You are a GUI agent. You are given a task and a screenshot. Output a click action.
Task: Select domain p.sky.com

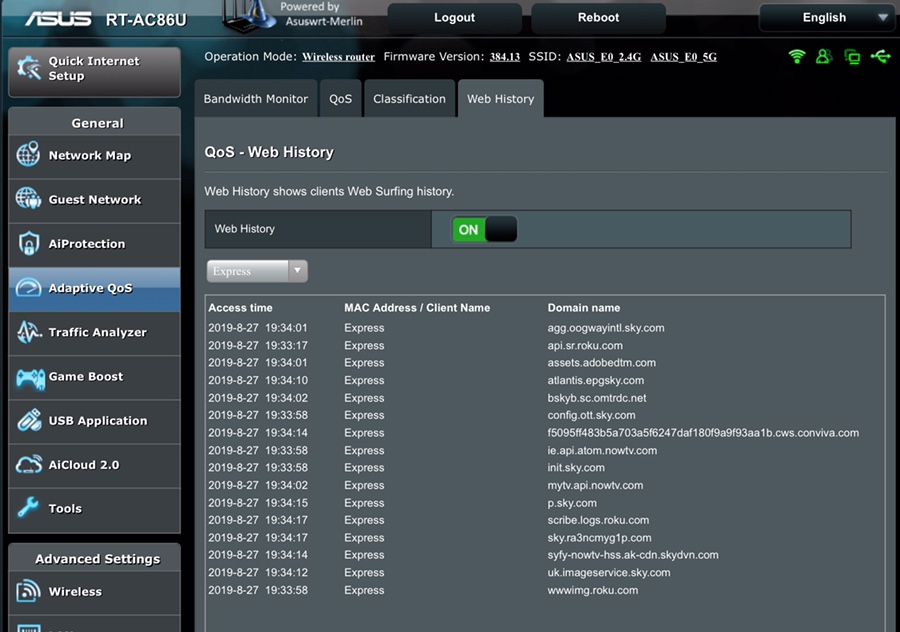pos(572,503)
